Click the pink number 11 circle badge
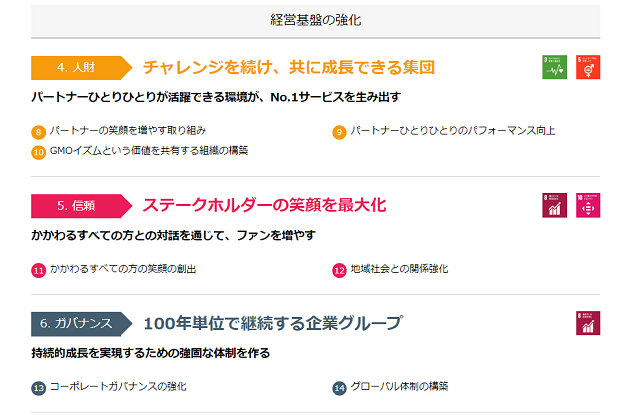 [x=38, y=270]
